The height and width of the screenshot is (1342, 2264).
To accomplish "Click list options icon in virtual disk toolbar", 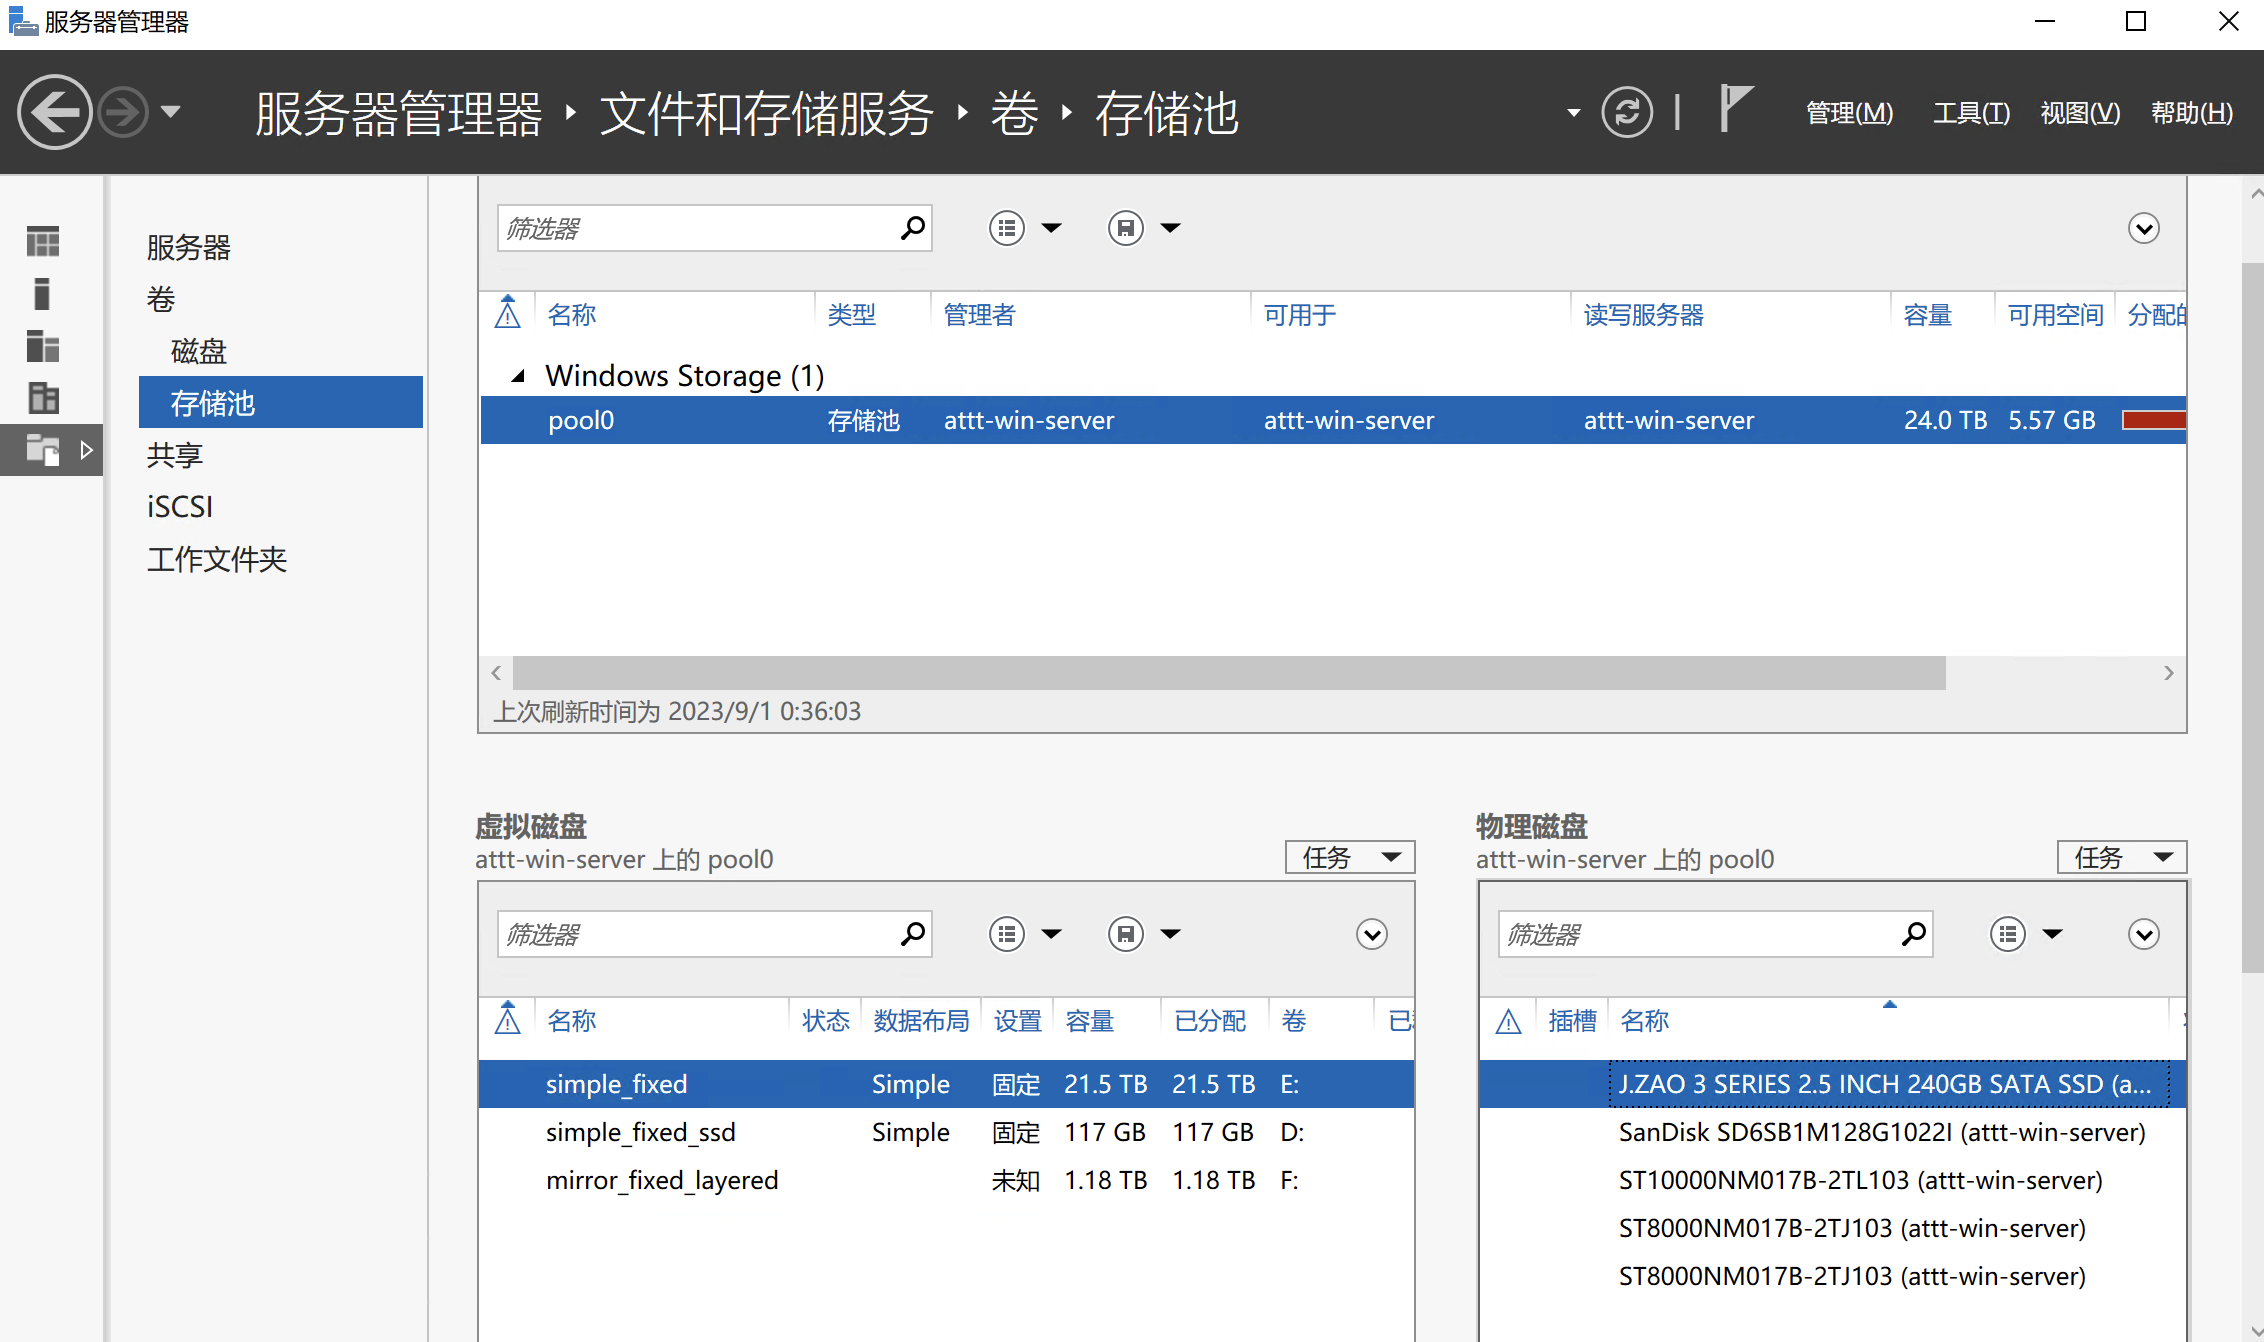I will (x=1007, y=934).
